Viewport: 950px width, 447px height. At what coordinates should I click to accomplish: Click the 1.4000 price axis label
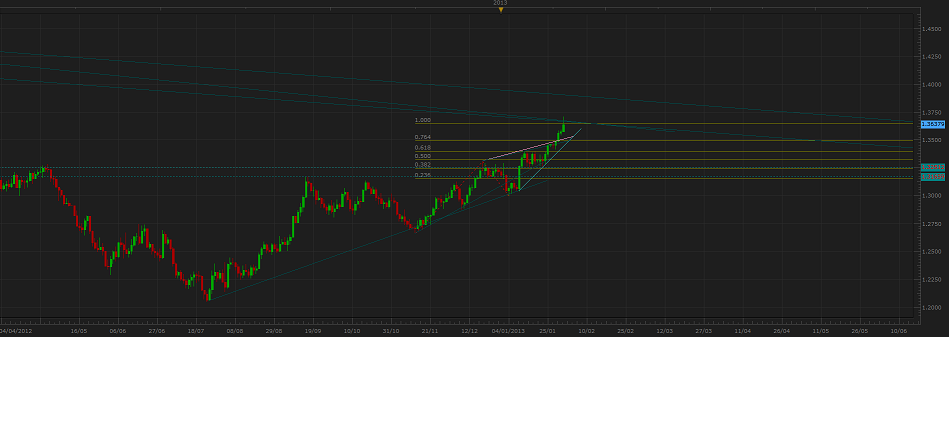pos(932,85)
